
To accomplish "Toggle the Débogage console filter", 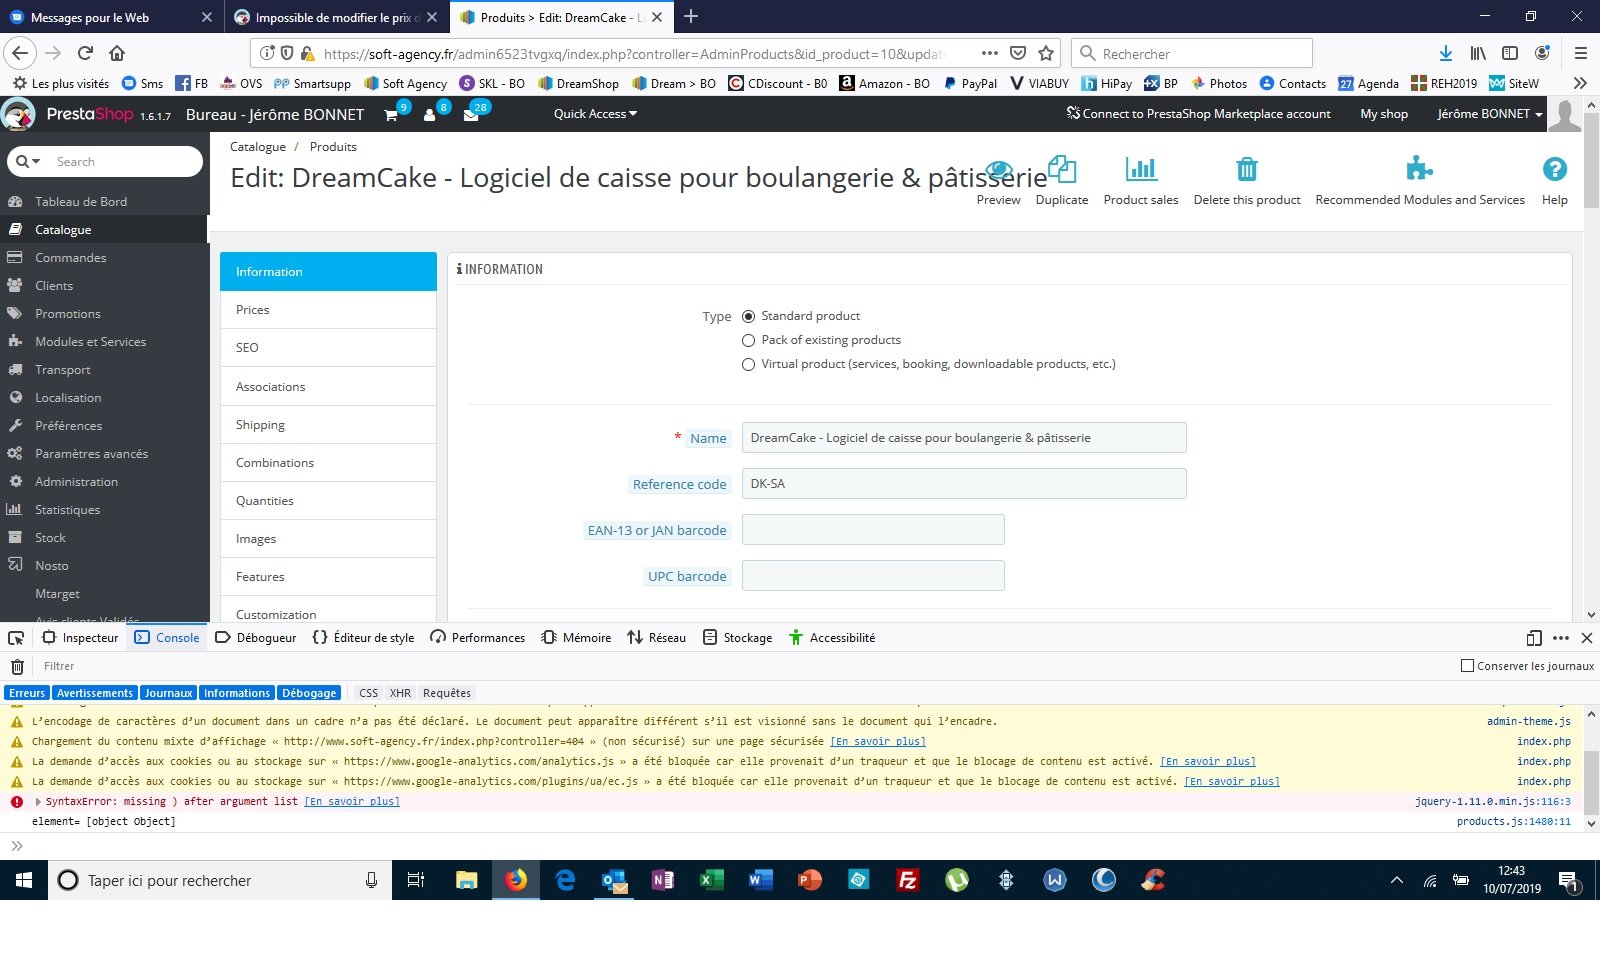I will click(x=309, y=693).
